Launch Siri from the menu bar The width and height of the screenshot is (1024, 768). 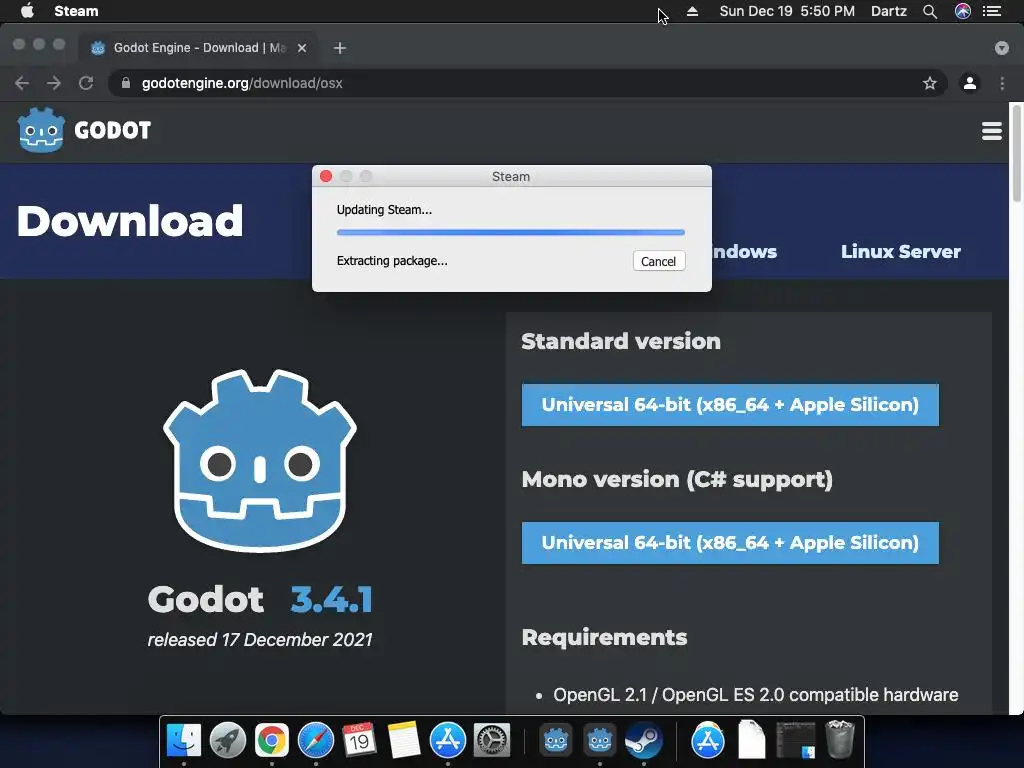(963, 11)
